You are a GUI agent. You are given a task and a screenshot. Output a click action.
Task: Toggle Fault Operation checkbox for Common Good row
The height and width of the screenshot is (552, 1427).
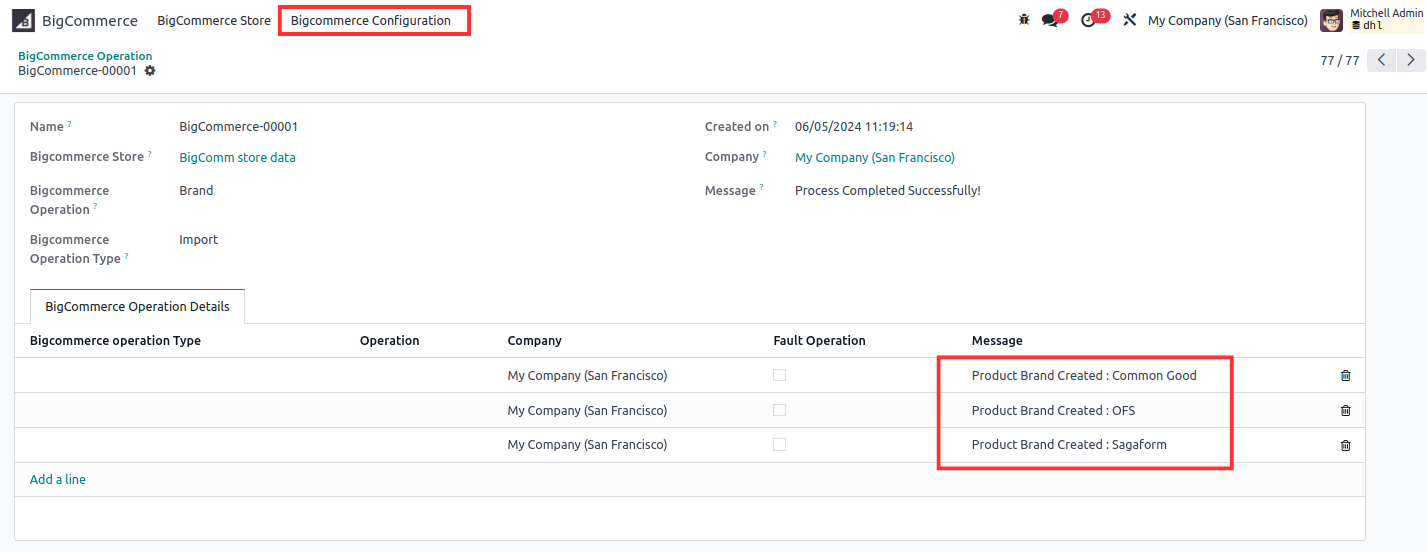click(779, 375)
